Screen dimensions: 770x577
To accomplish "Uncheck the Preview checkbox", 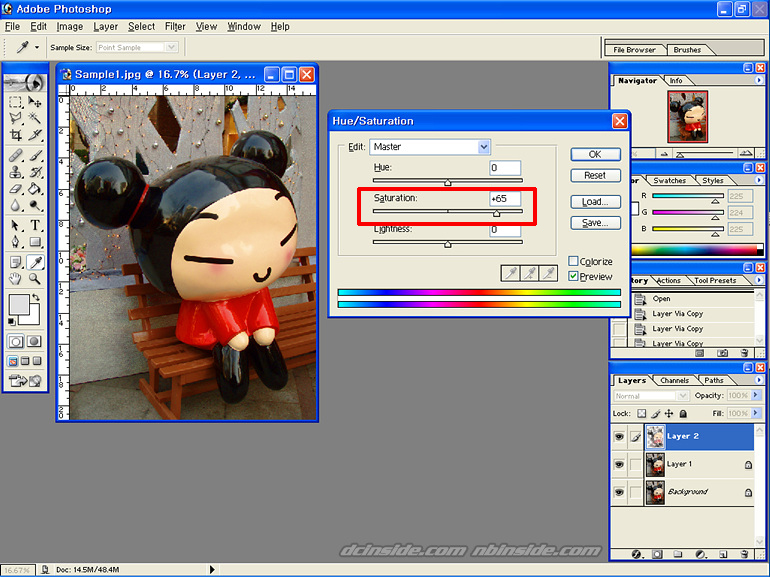I will [573, 276].
